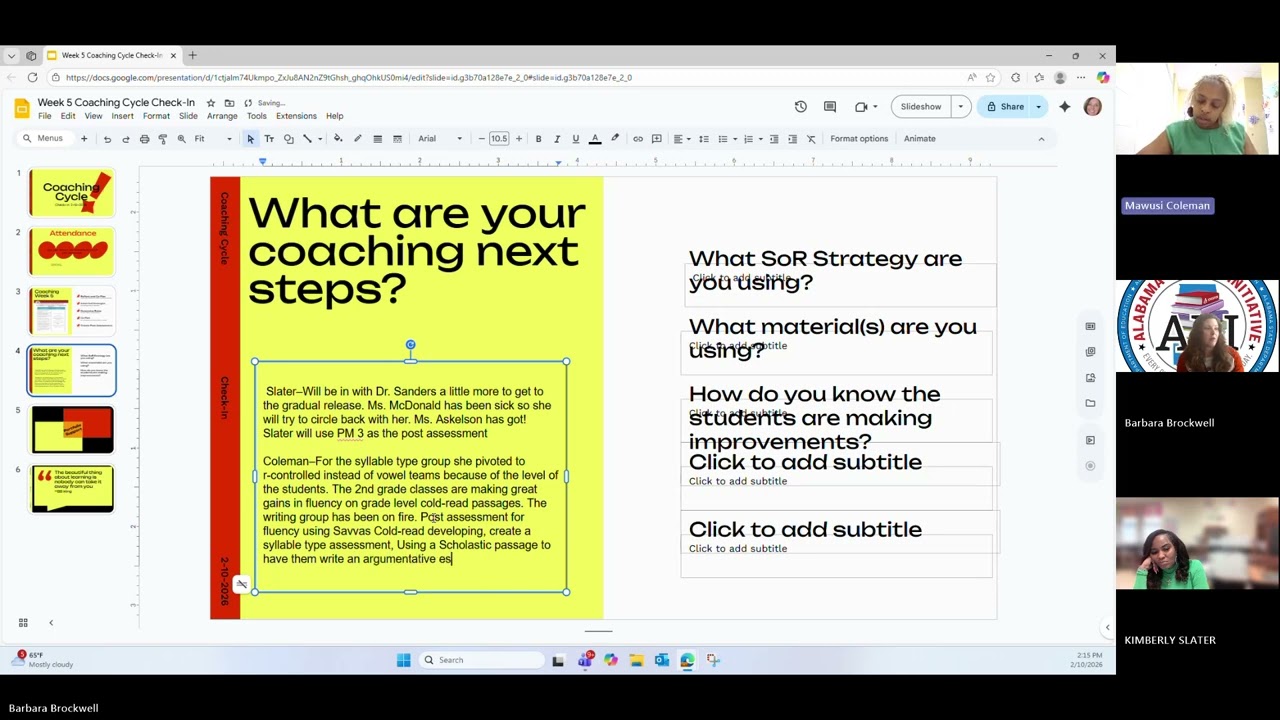Click the font size field showing 10.5
1280x720 pixels.
point(499,139)
